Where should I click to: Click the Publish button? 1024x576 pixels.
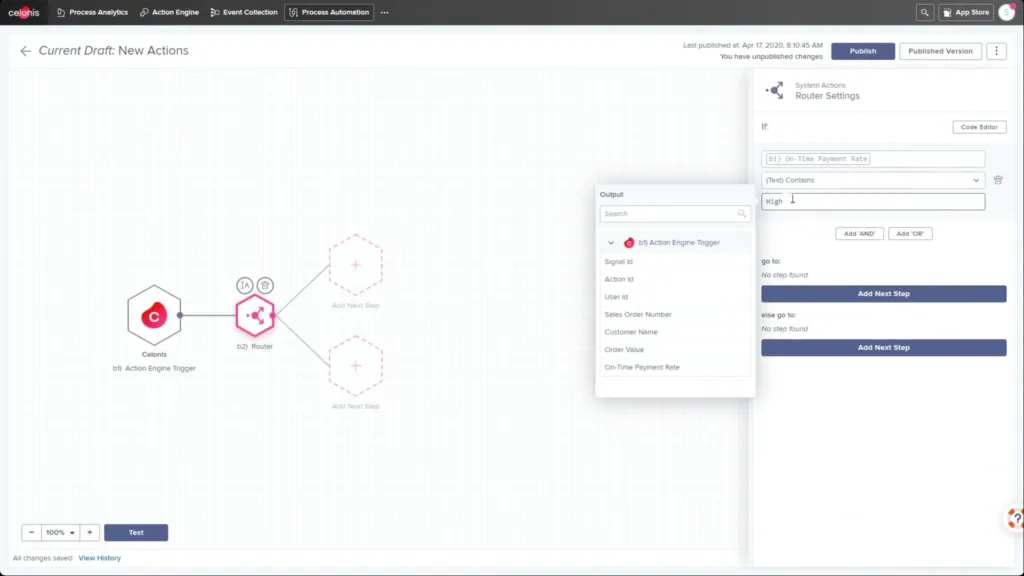[863, 51]
